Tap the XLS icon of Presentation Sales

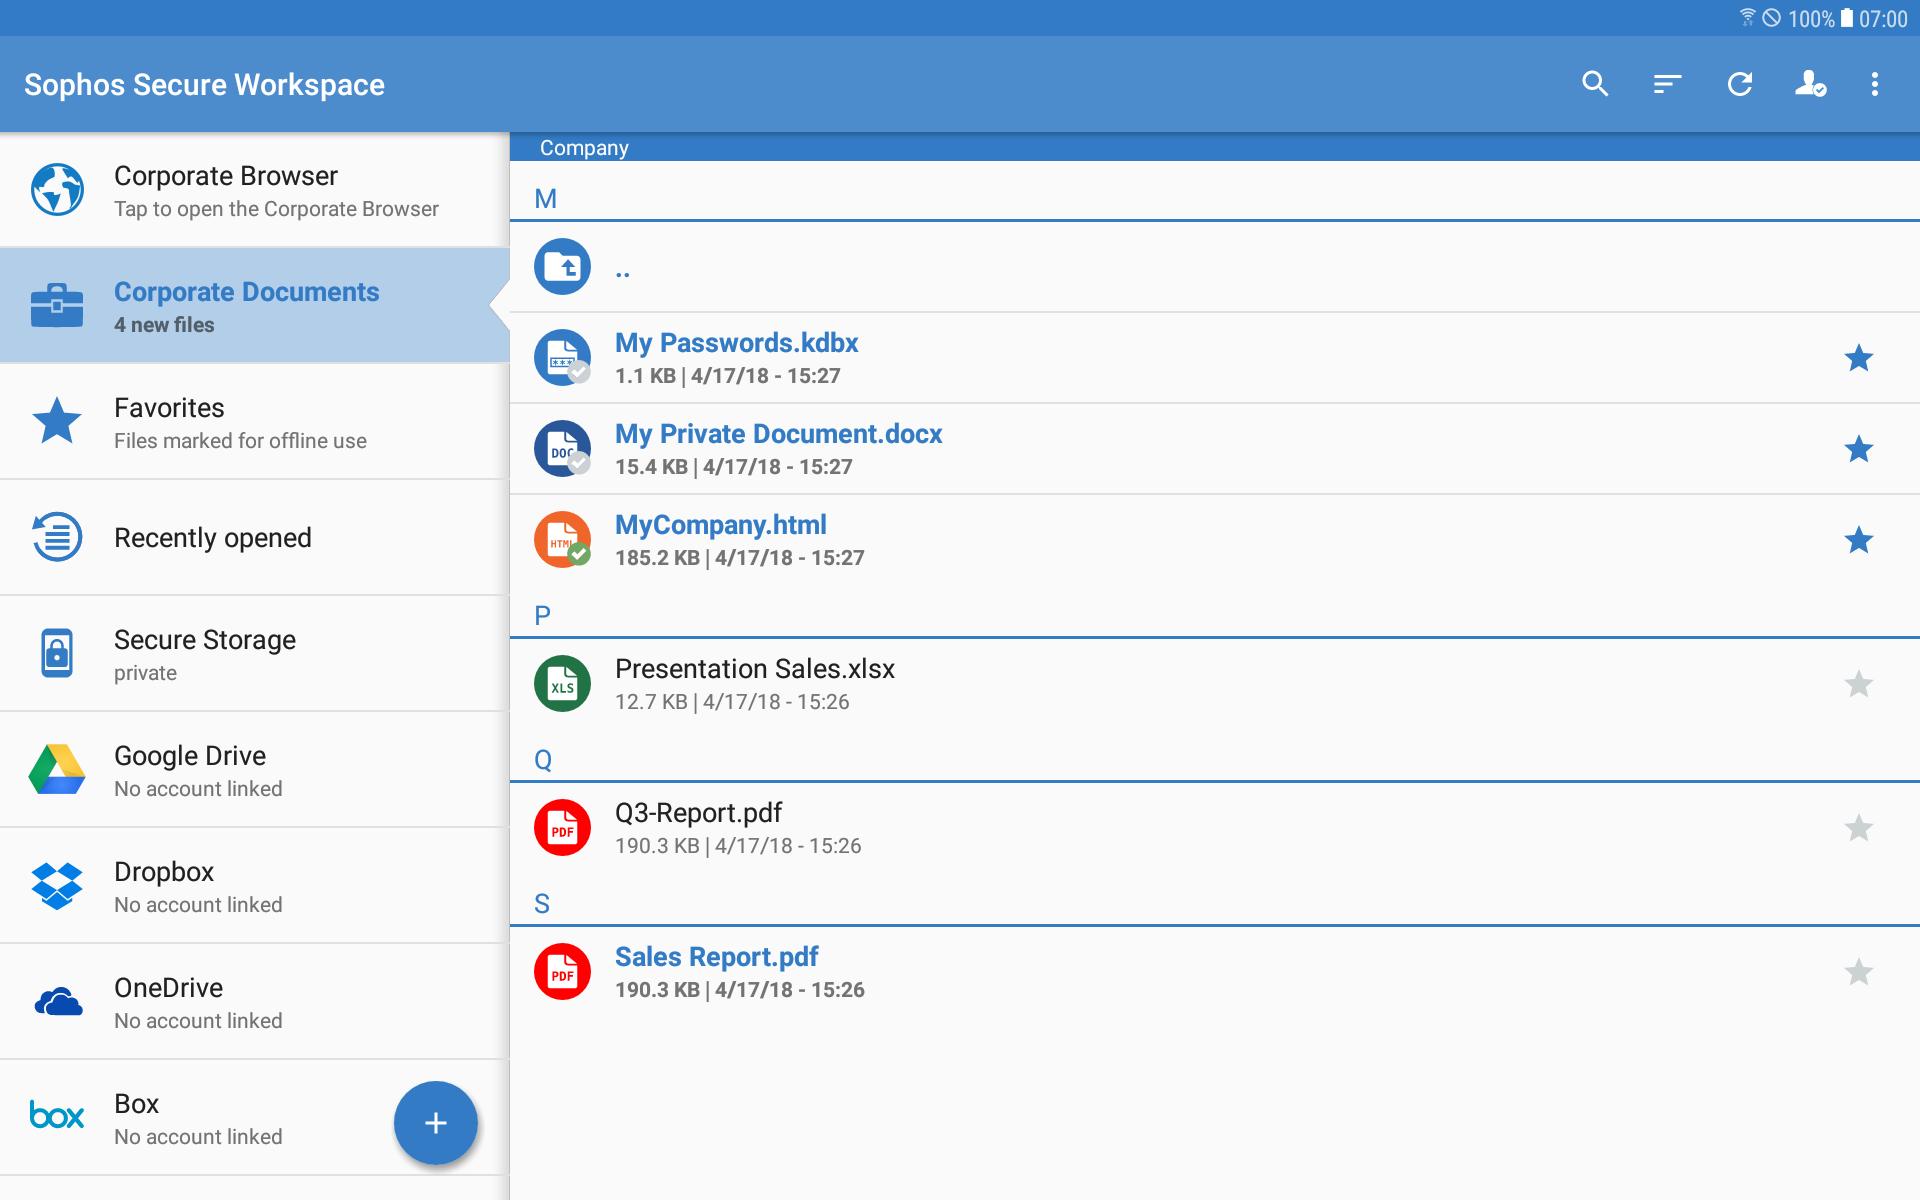pos(562,684)
